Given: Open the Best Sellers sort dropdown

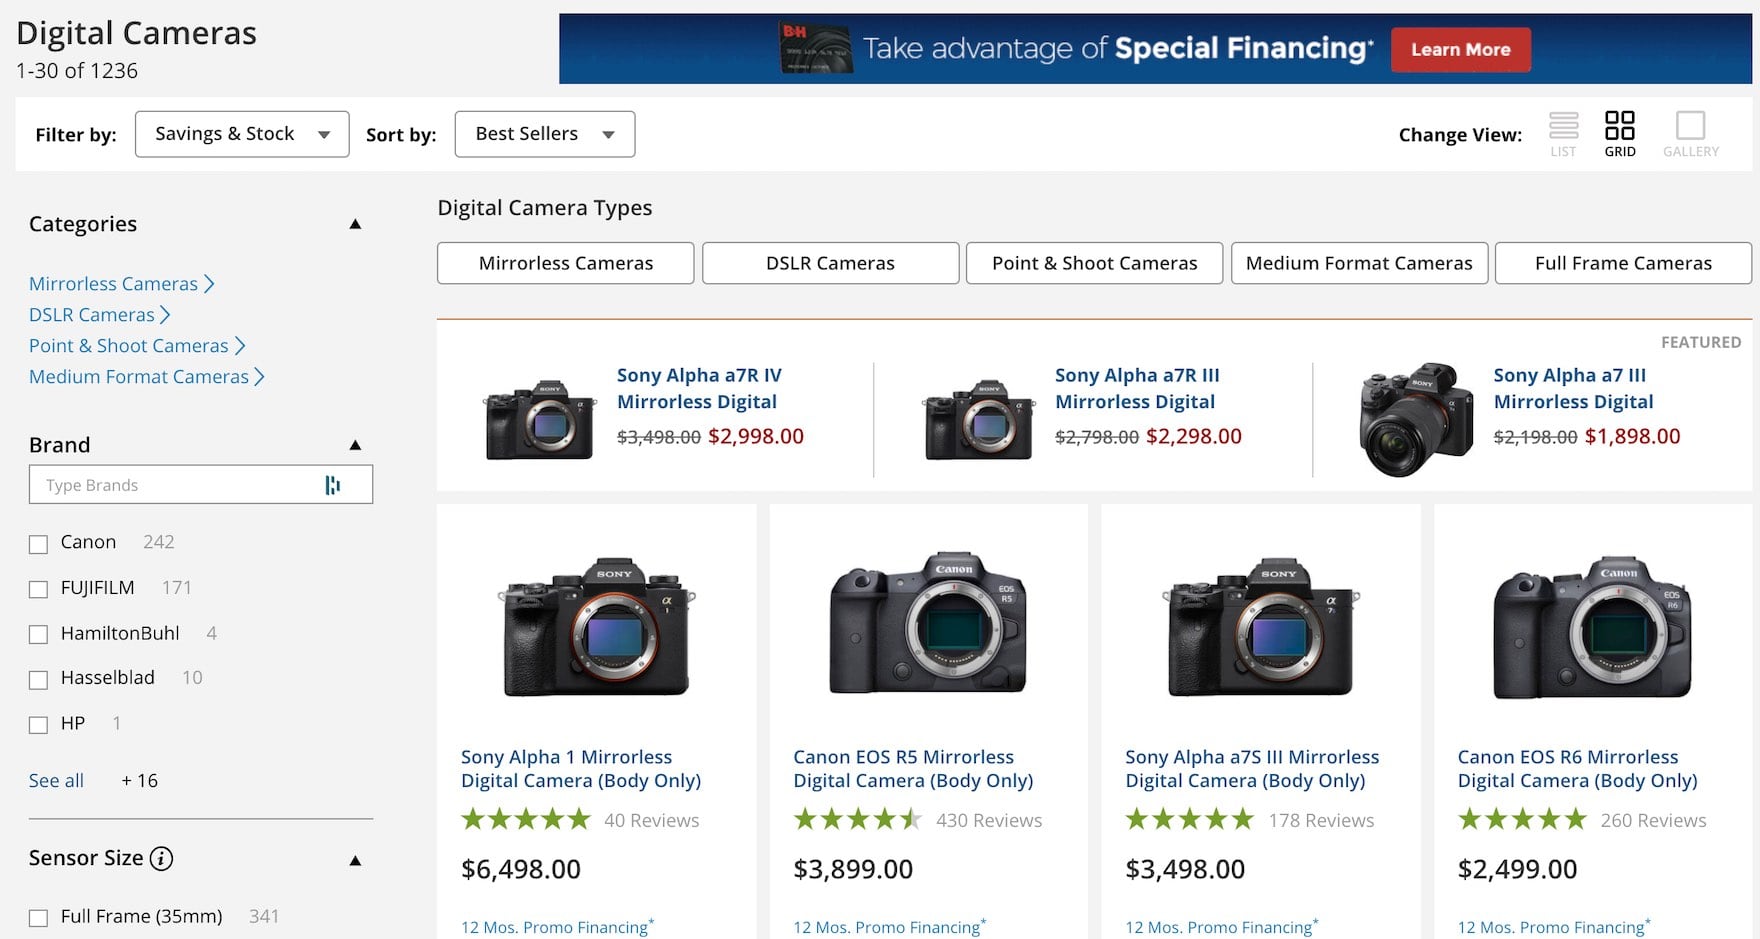Looking at the screenshot, I should pyautogui.click(x=544, y=134).
